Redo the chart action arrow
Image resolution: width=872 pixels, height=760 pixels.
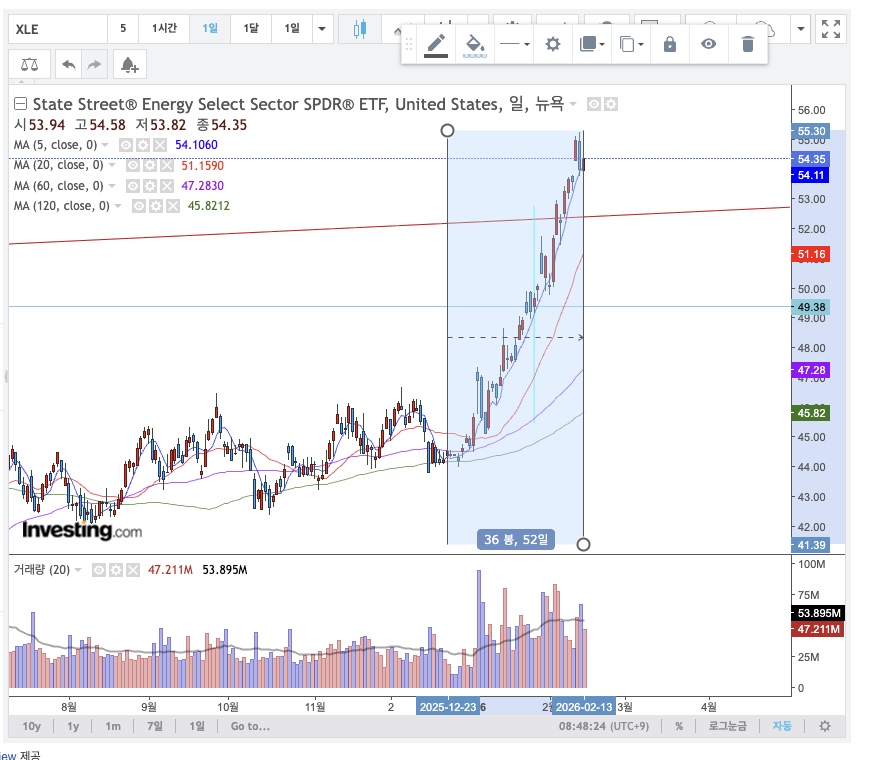pos(94,65)
